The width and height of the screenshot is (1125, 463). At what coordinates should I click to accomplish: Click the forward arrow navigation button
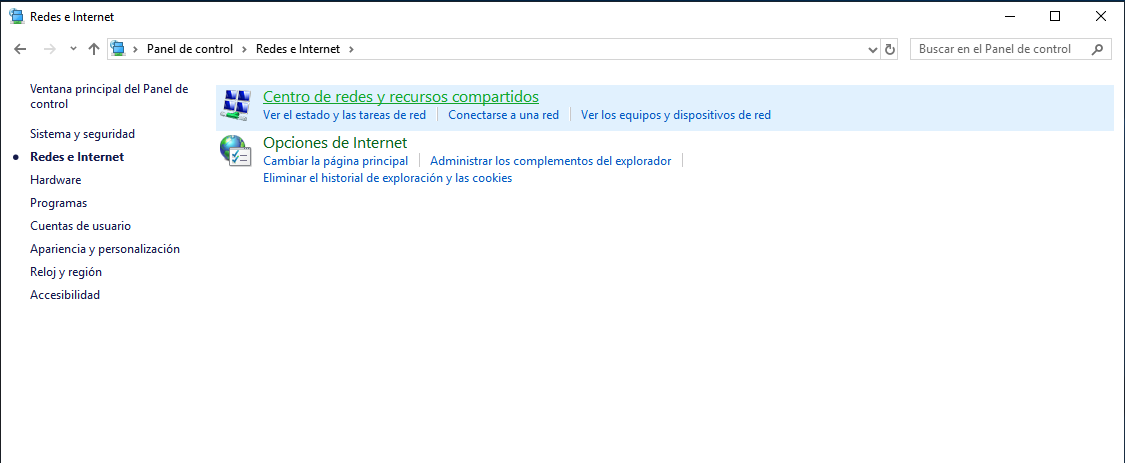click(50, 50)
